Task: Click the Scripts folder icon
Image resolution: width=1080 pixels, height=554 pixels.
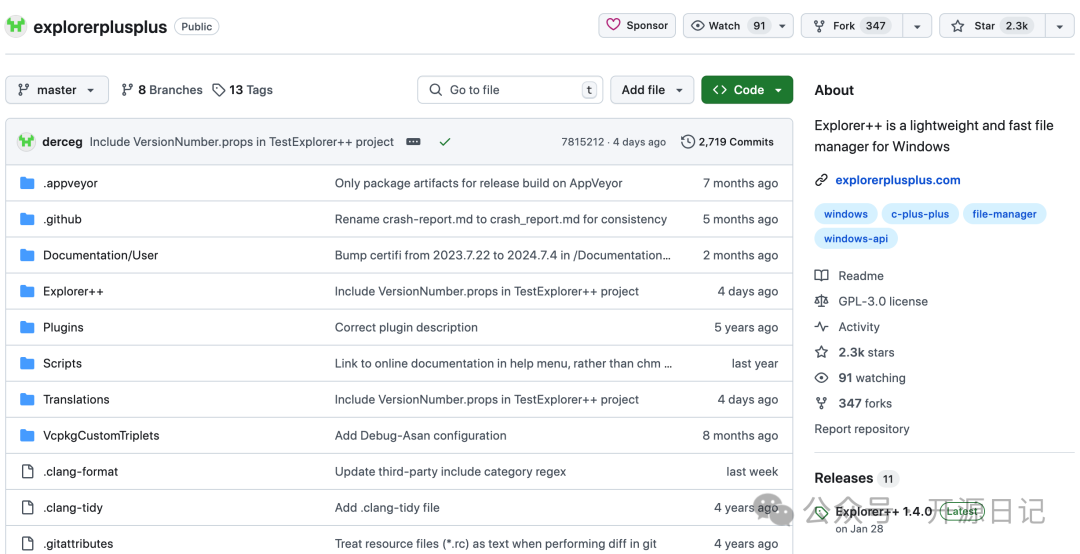Action: click(27, 363)
